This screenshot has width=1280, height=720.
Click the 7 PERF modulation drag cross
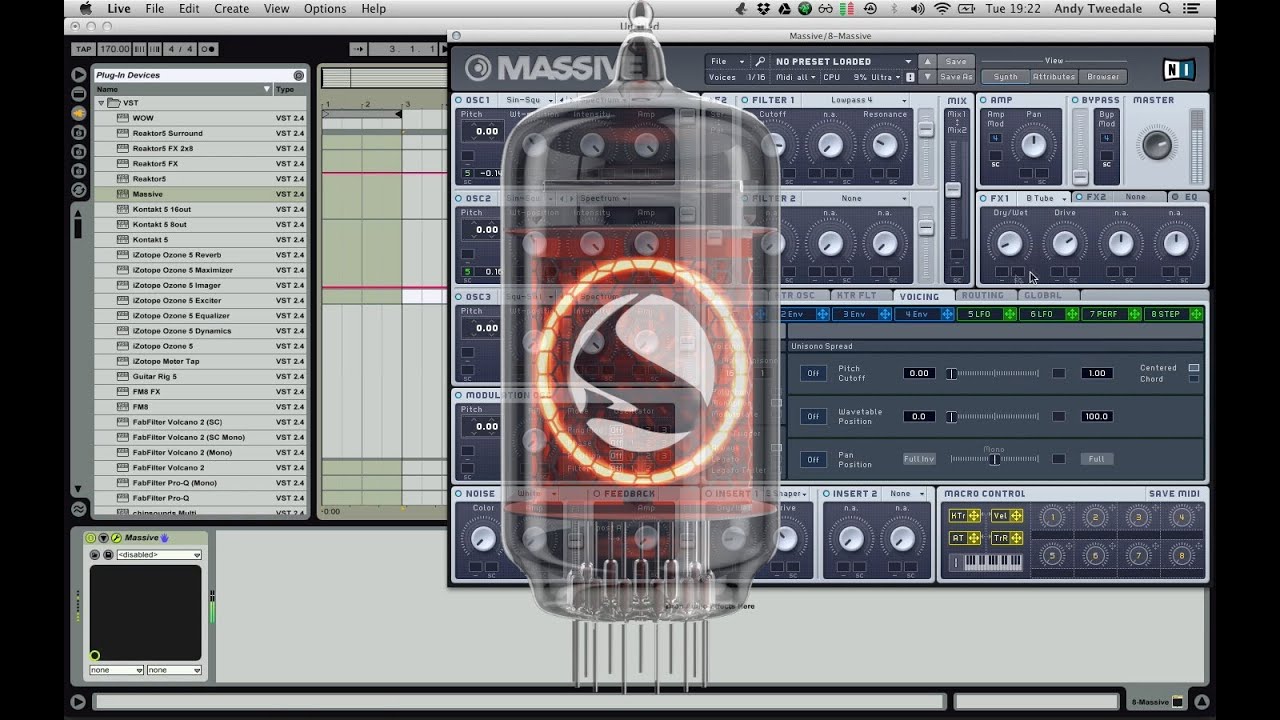tap(1134, 314)
